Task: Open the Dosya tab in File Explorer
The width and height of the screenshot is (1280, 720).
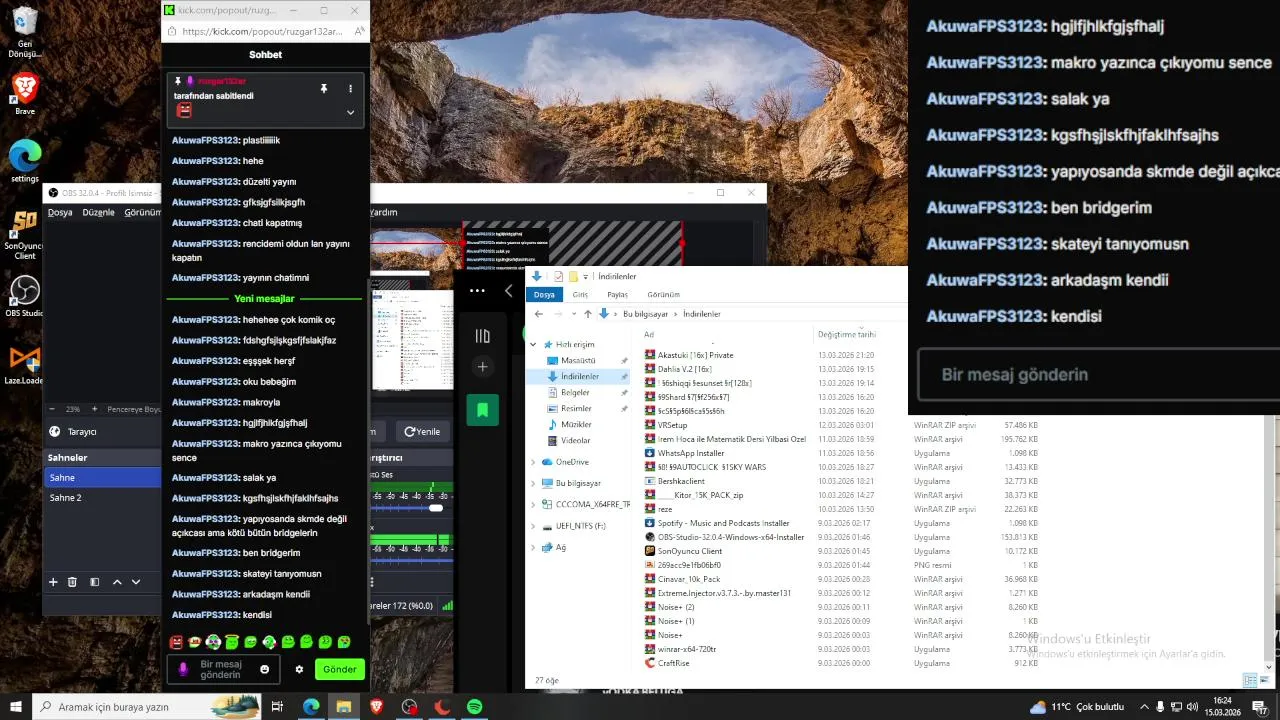Action: coord(544,294)
